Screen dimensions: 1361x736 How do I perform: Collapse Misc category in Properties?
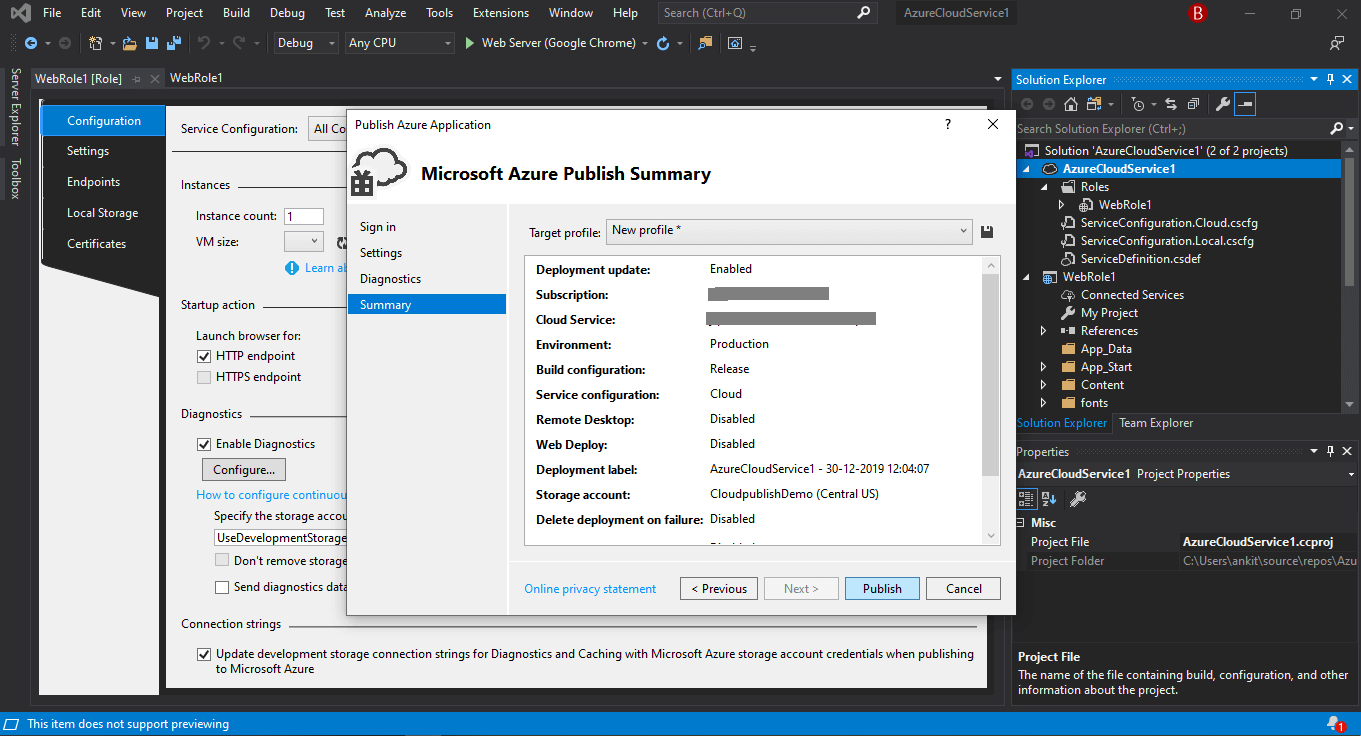click(1022, 523)
